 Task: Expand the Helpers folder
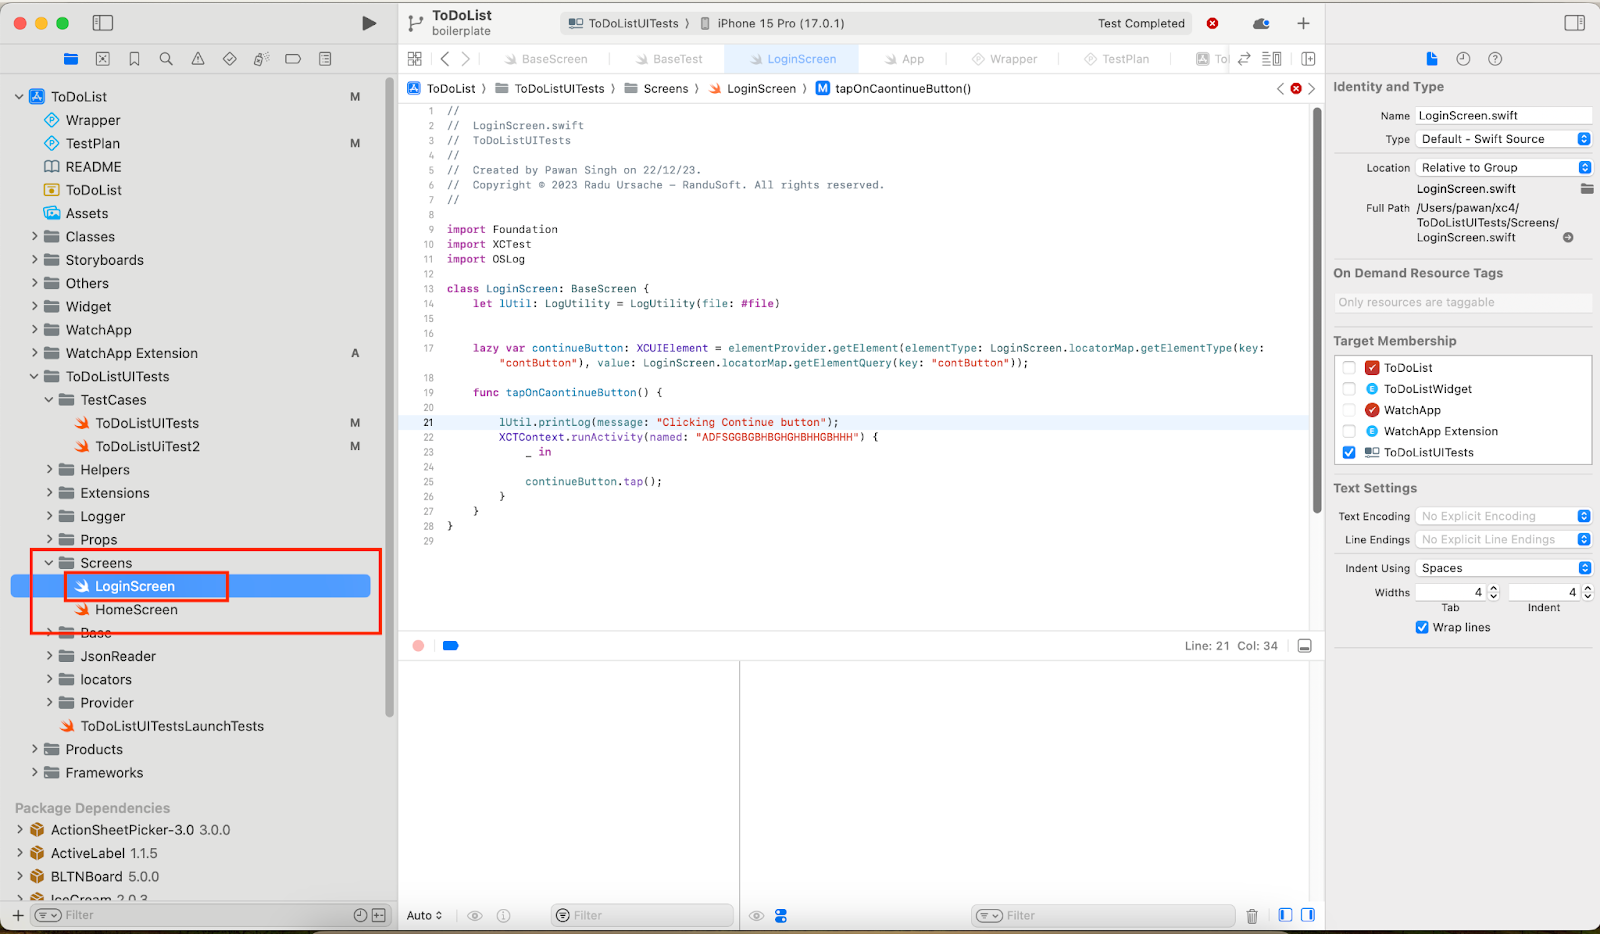click(x=49, y=470)
